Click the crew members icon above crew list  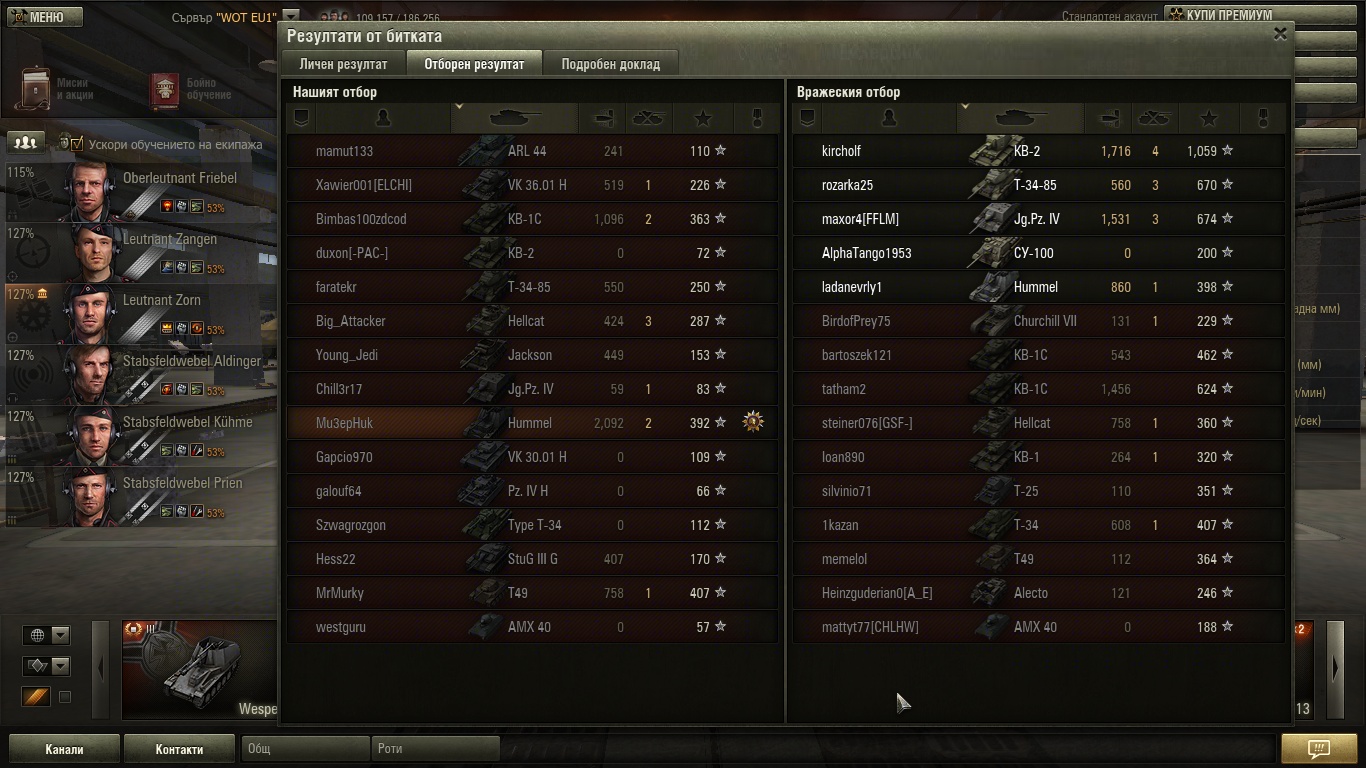tap(28, 143)
